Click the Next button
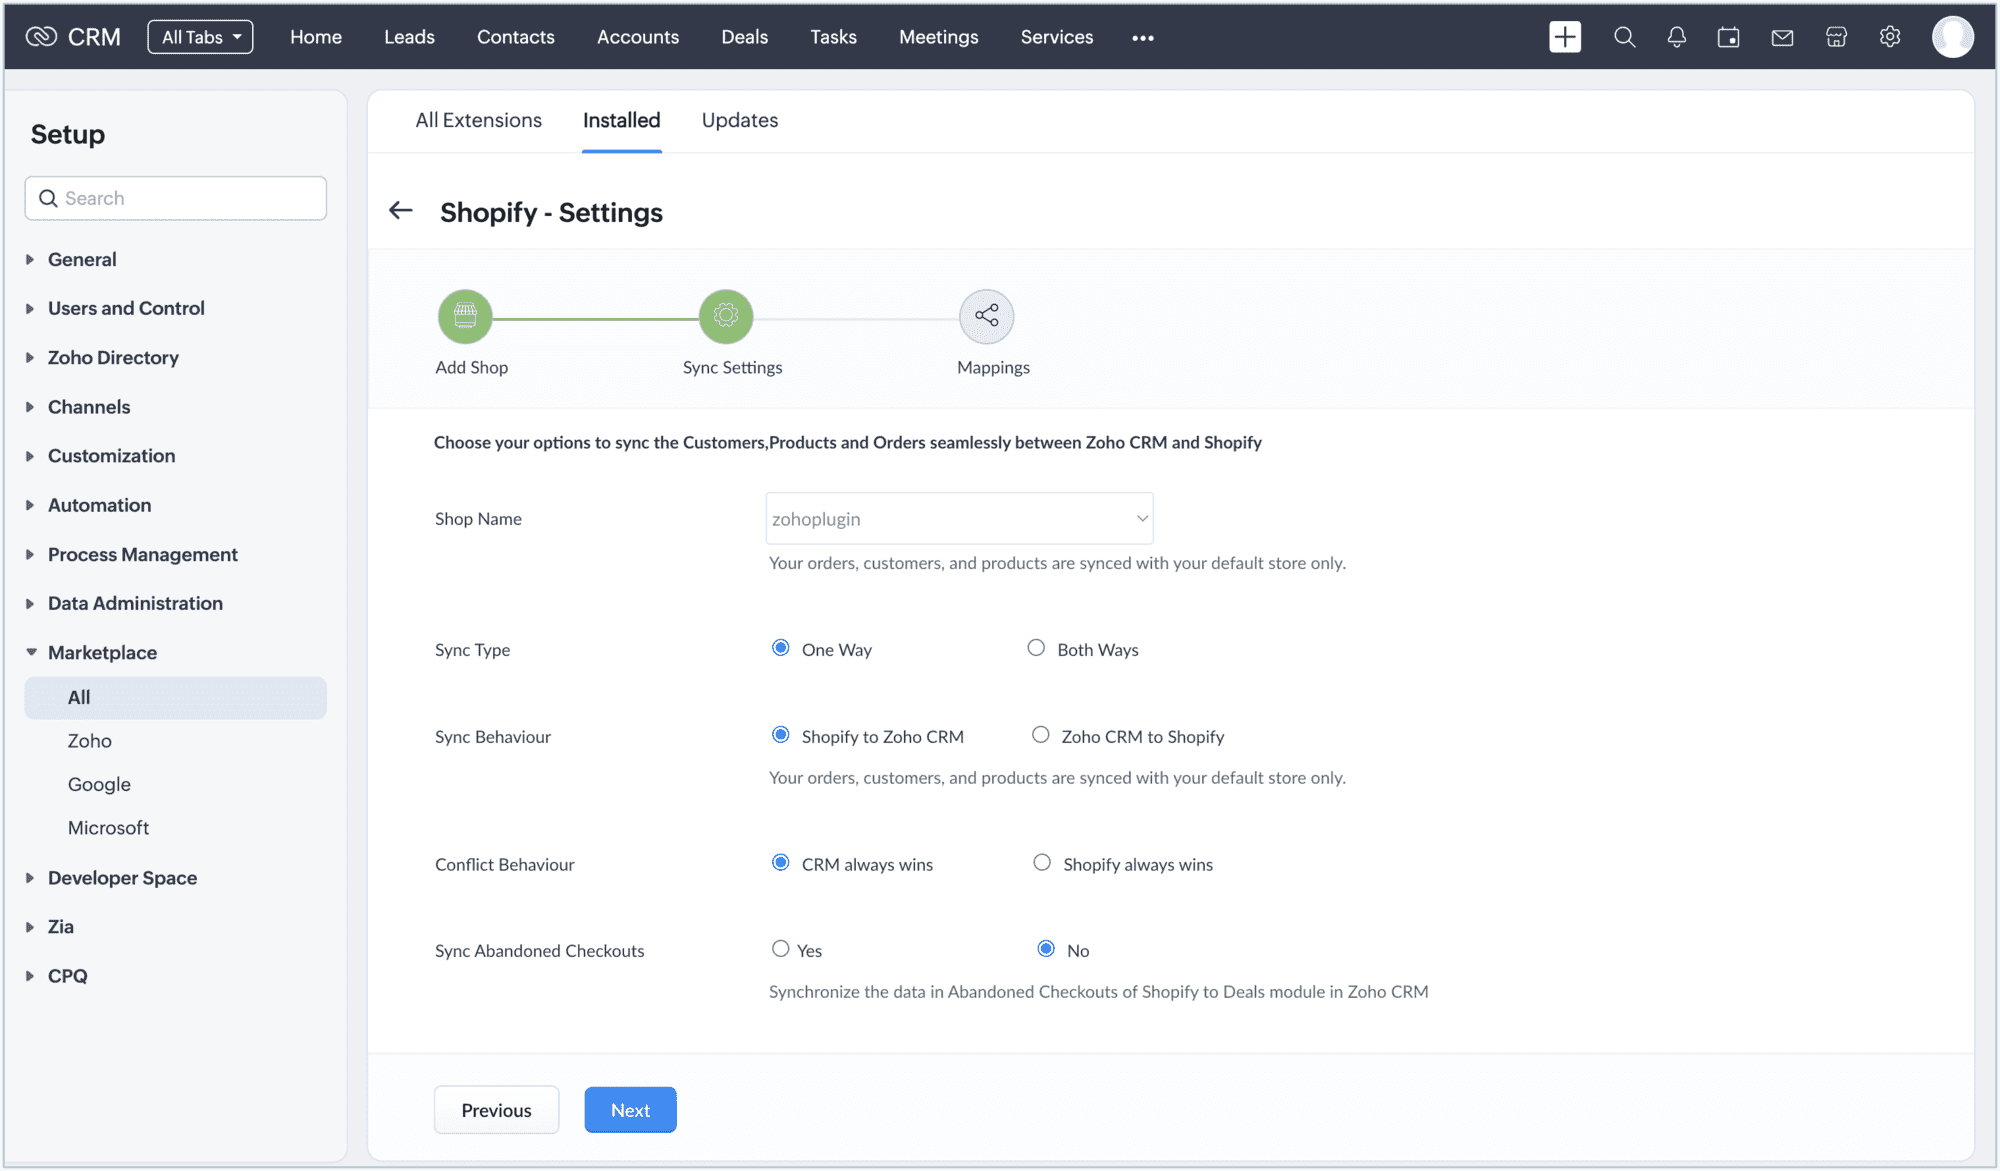The image size is (2000, 1171). coord(630,1110)
